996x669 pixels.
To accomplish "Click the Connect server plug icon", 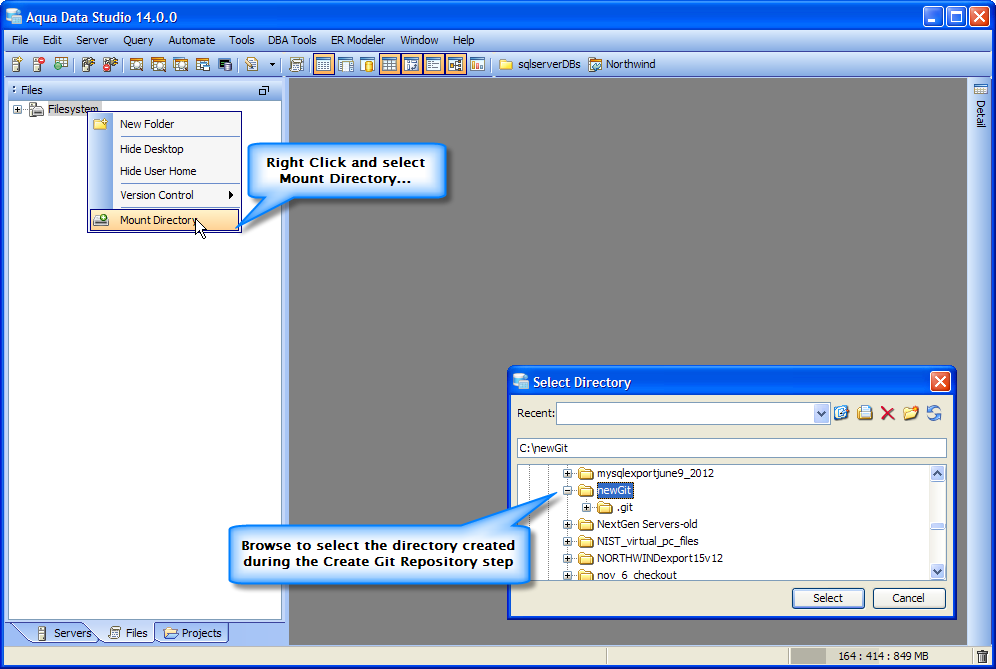I will click(88, 64).
